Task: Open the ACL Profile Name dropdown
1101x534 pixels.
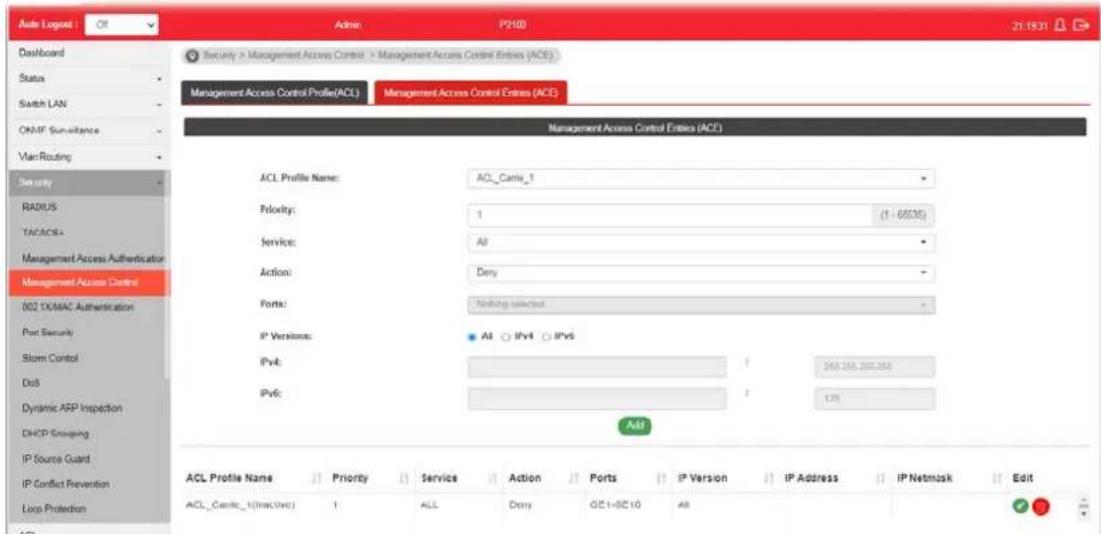Action: click(x=701, y=179)
